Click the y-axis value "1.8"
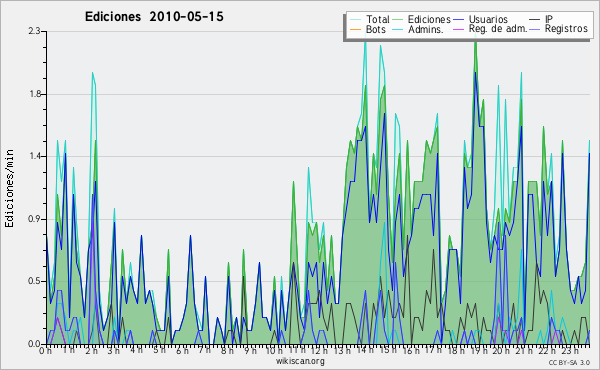This screenshot has height=370, width=600. (x=34, y=94)
